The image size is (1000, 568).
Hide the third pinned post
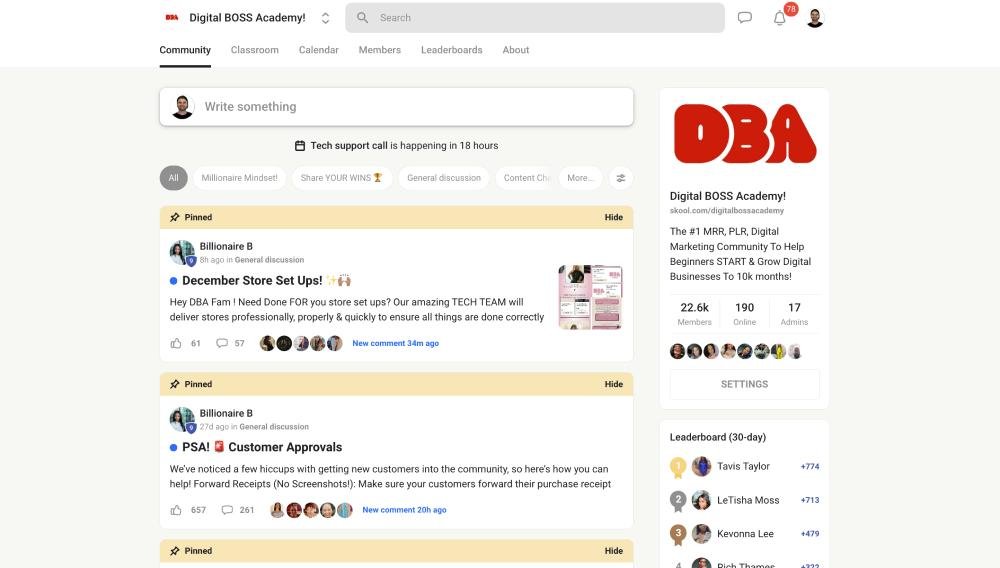(x=614, y=551)
